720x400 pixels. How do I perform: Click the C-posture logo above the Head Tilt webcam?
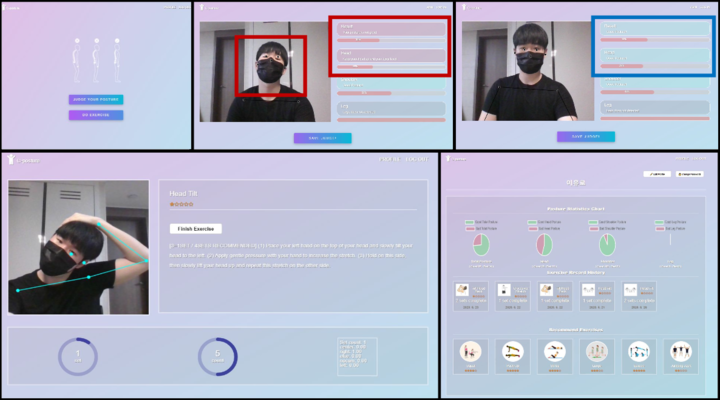[23, 160]
